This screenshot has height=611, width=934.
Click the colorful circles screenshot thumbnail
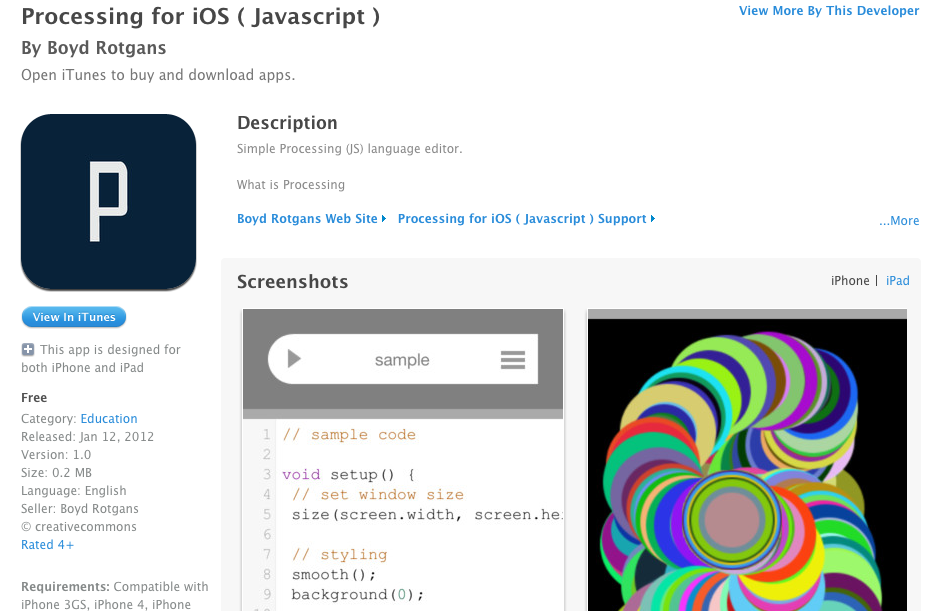coord(747,460)
